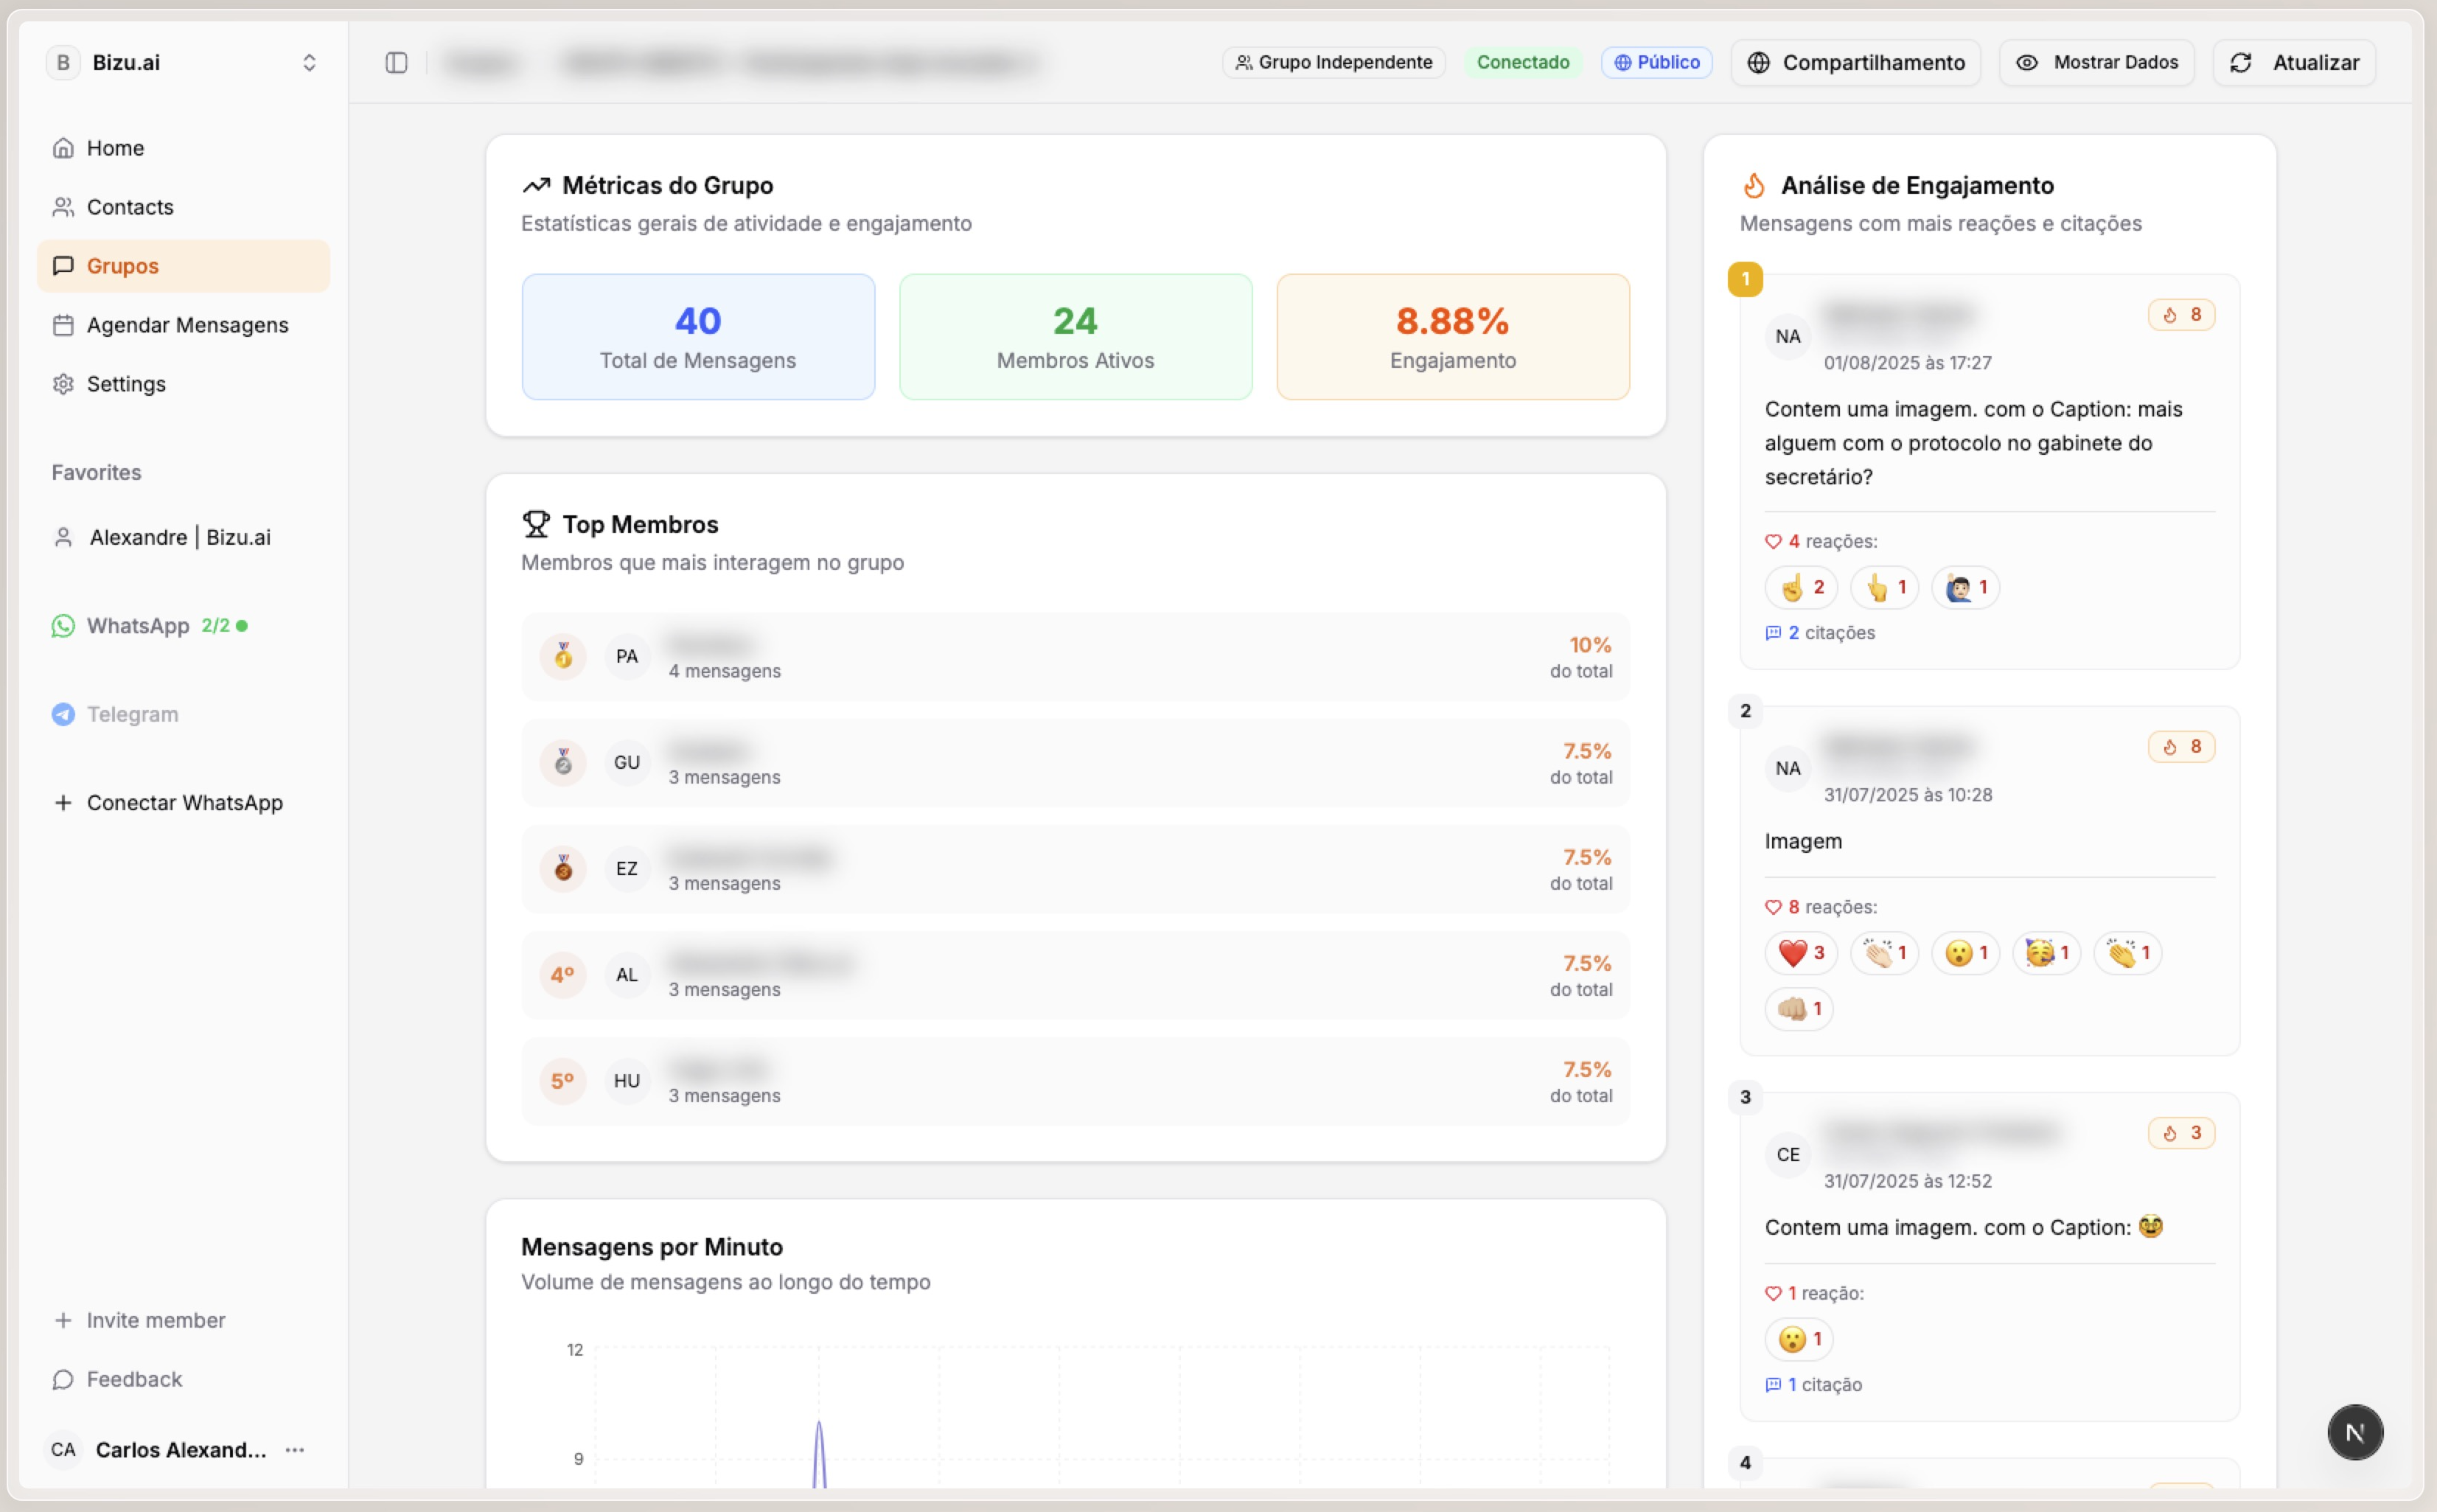
Task: Click the fist reaction chip in message 2
Action: 1799,1008
